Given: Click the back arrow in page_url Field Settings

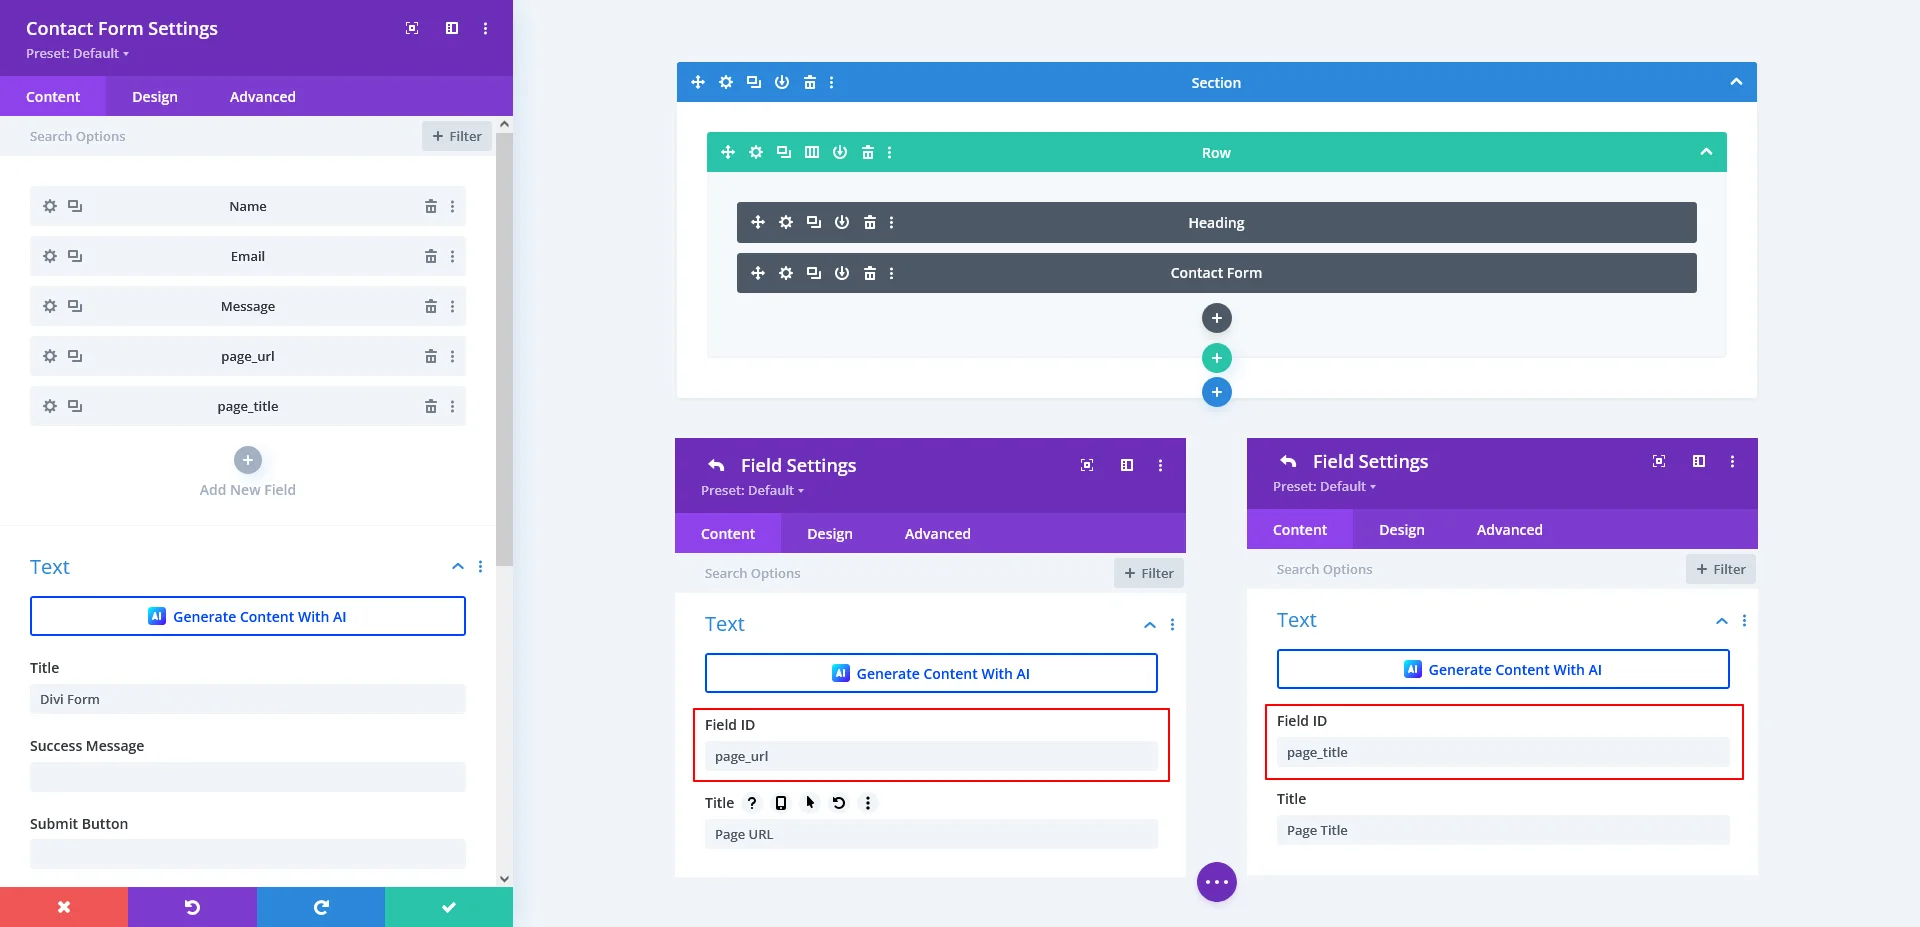Looking at the screenshot, I should (716, 465).
